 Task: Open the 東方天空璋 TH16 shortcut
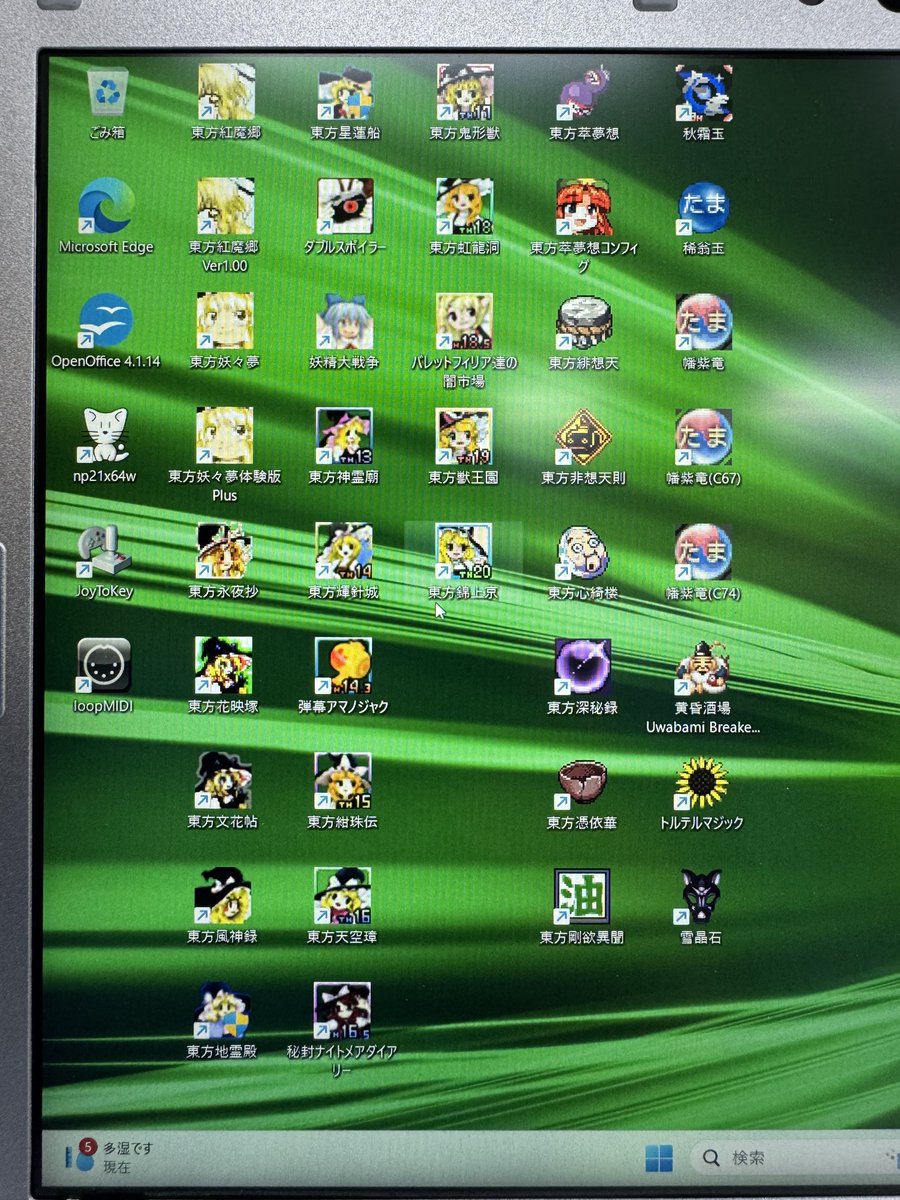click(x=342, y=895)
